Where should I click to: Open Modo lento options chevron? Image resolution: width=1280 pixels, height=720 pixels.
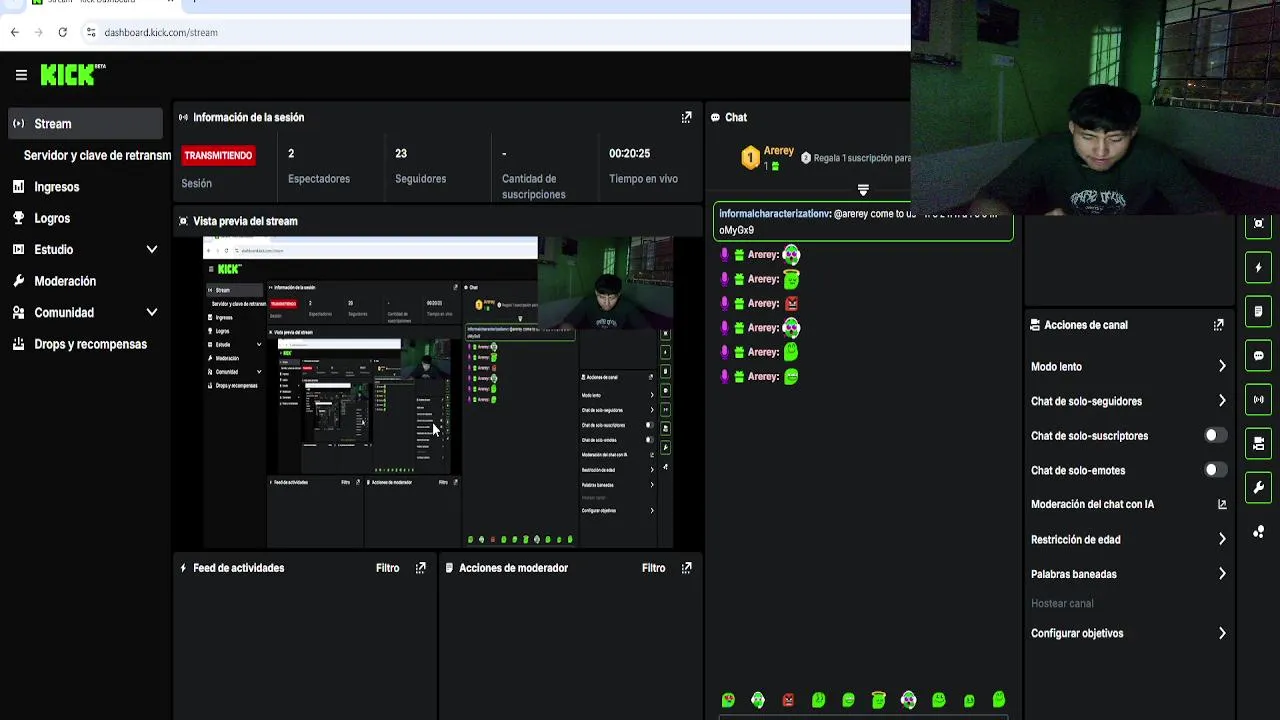1222,367
